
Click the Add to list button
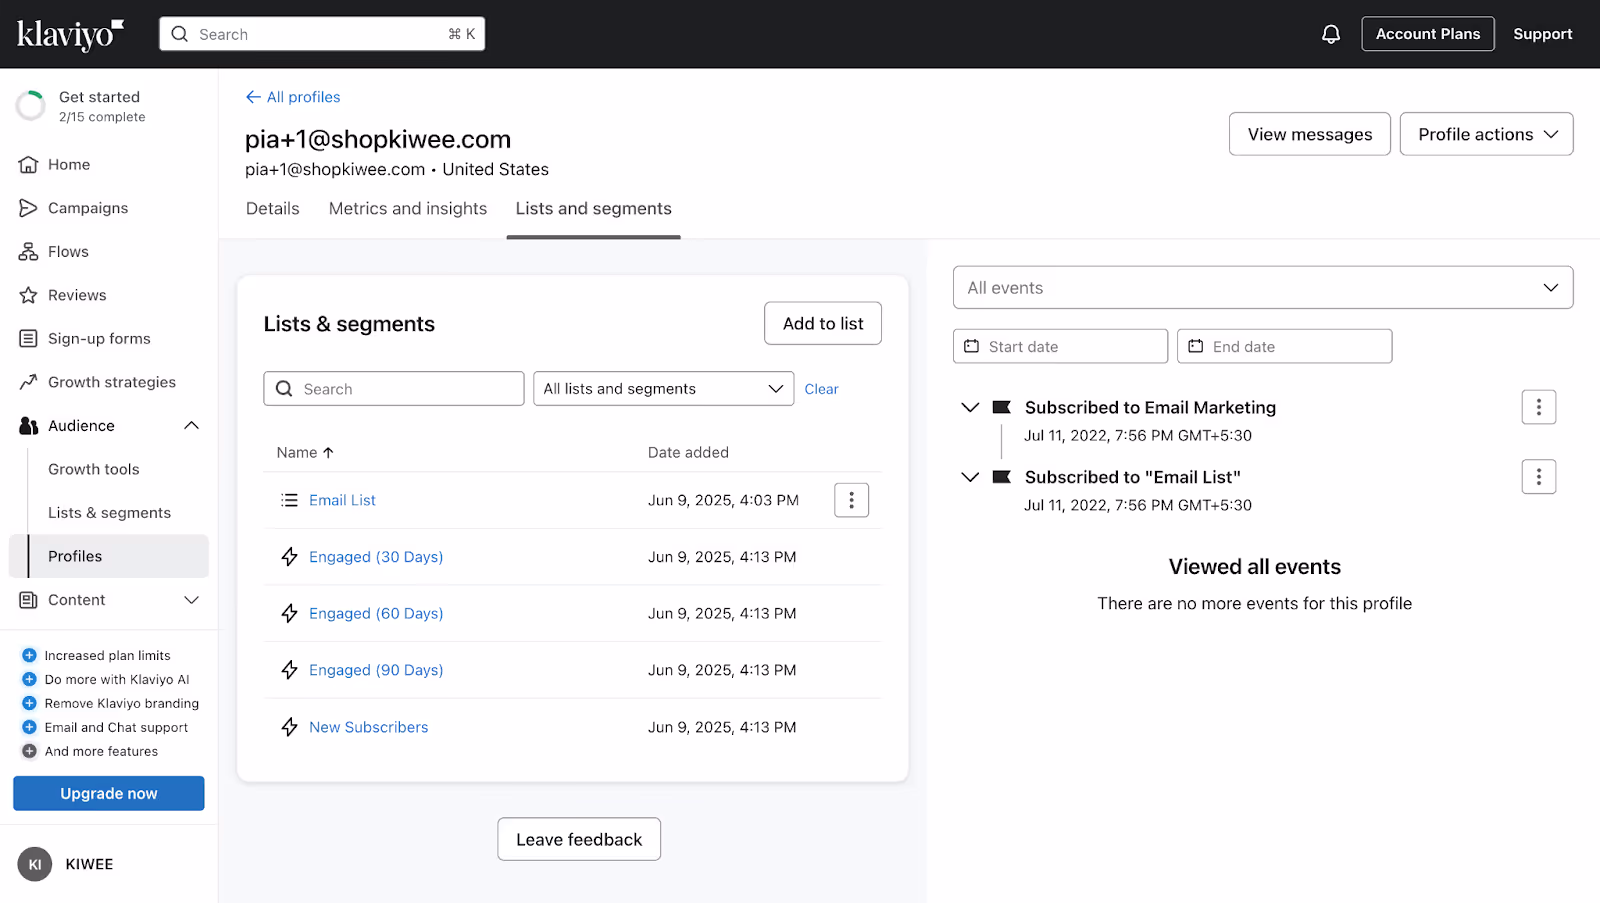823,324
